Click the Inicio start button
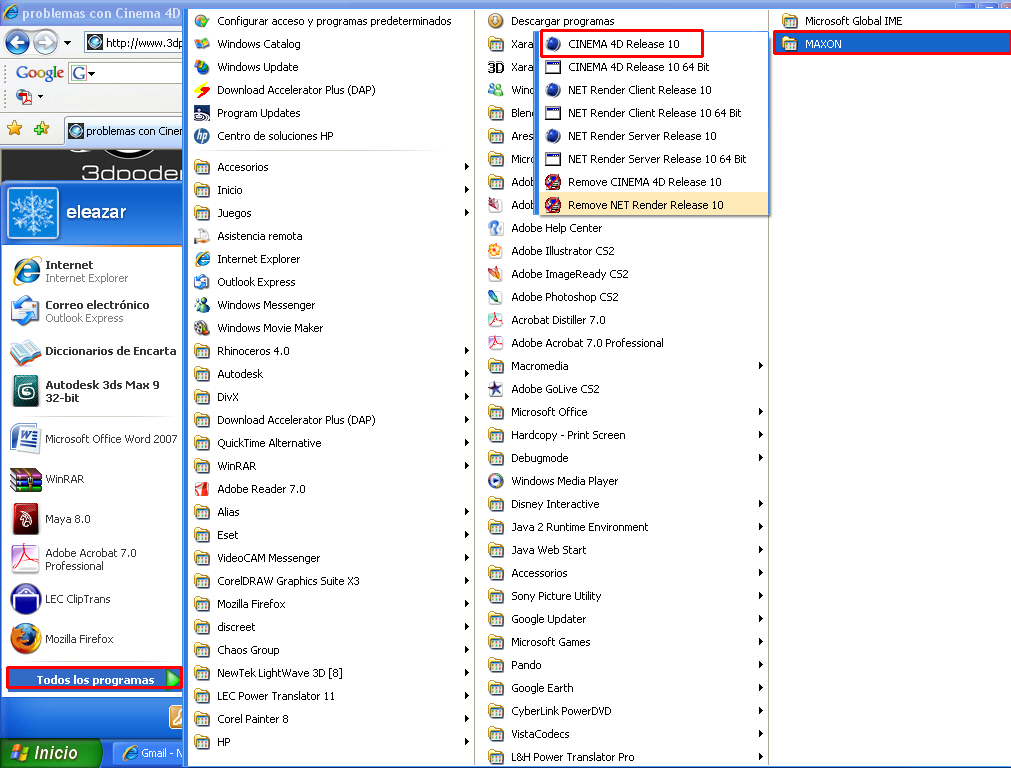Viewport: 1011px width, 768px height. [50, 753]
